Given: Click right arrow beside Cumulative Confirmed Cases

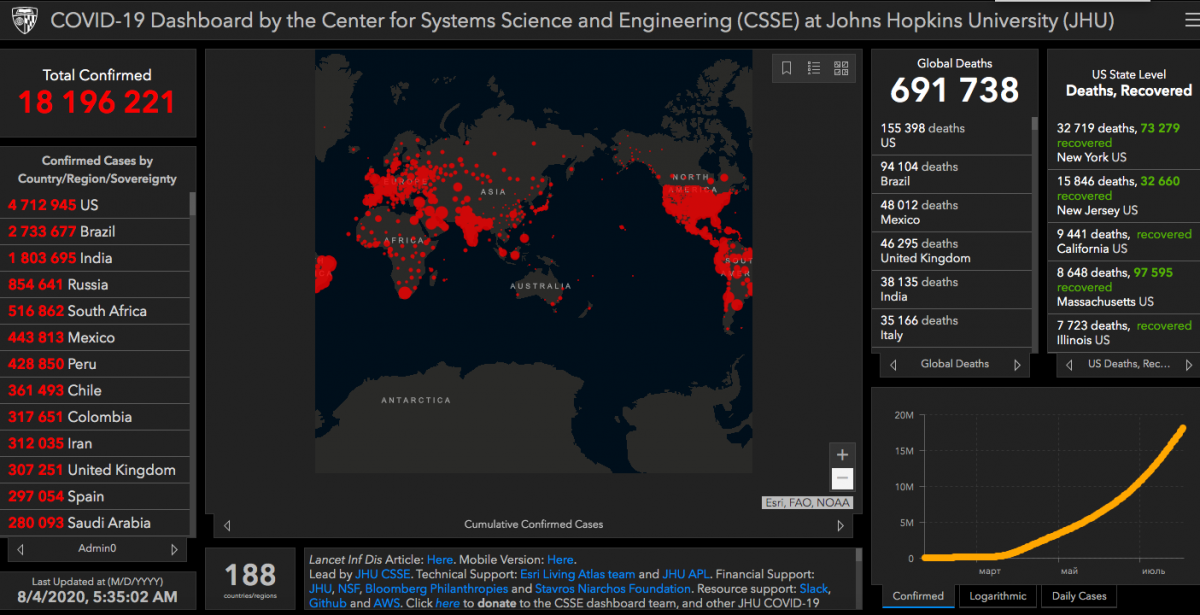Looking at the screenshot, I should click(x=842, y=525).
